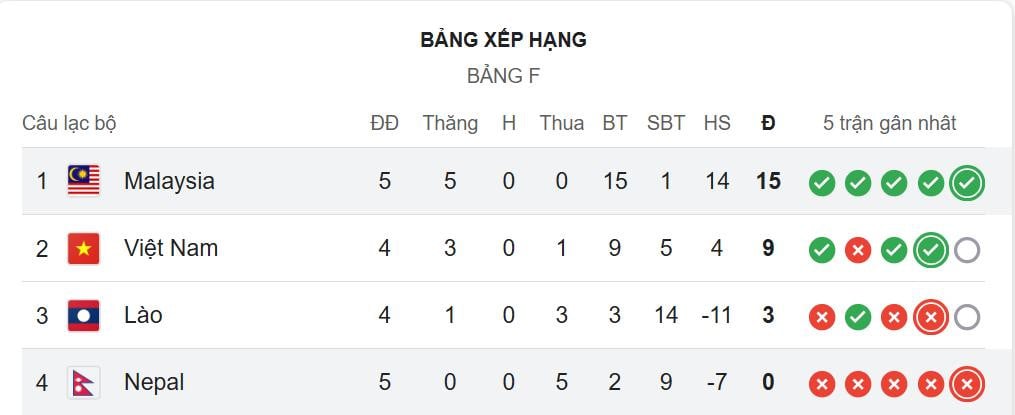
Task: Click the BẢNG F group label
Action: point(503,76)
